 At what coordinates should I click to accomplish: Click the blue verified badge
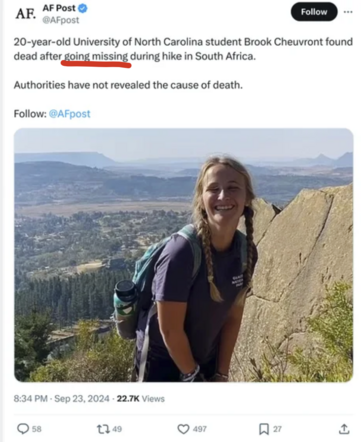(83, 8)
